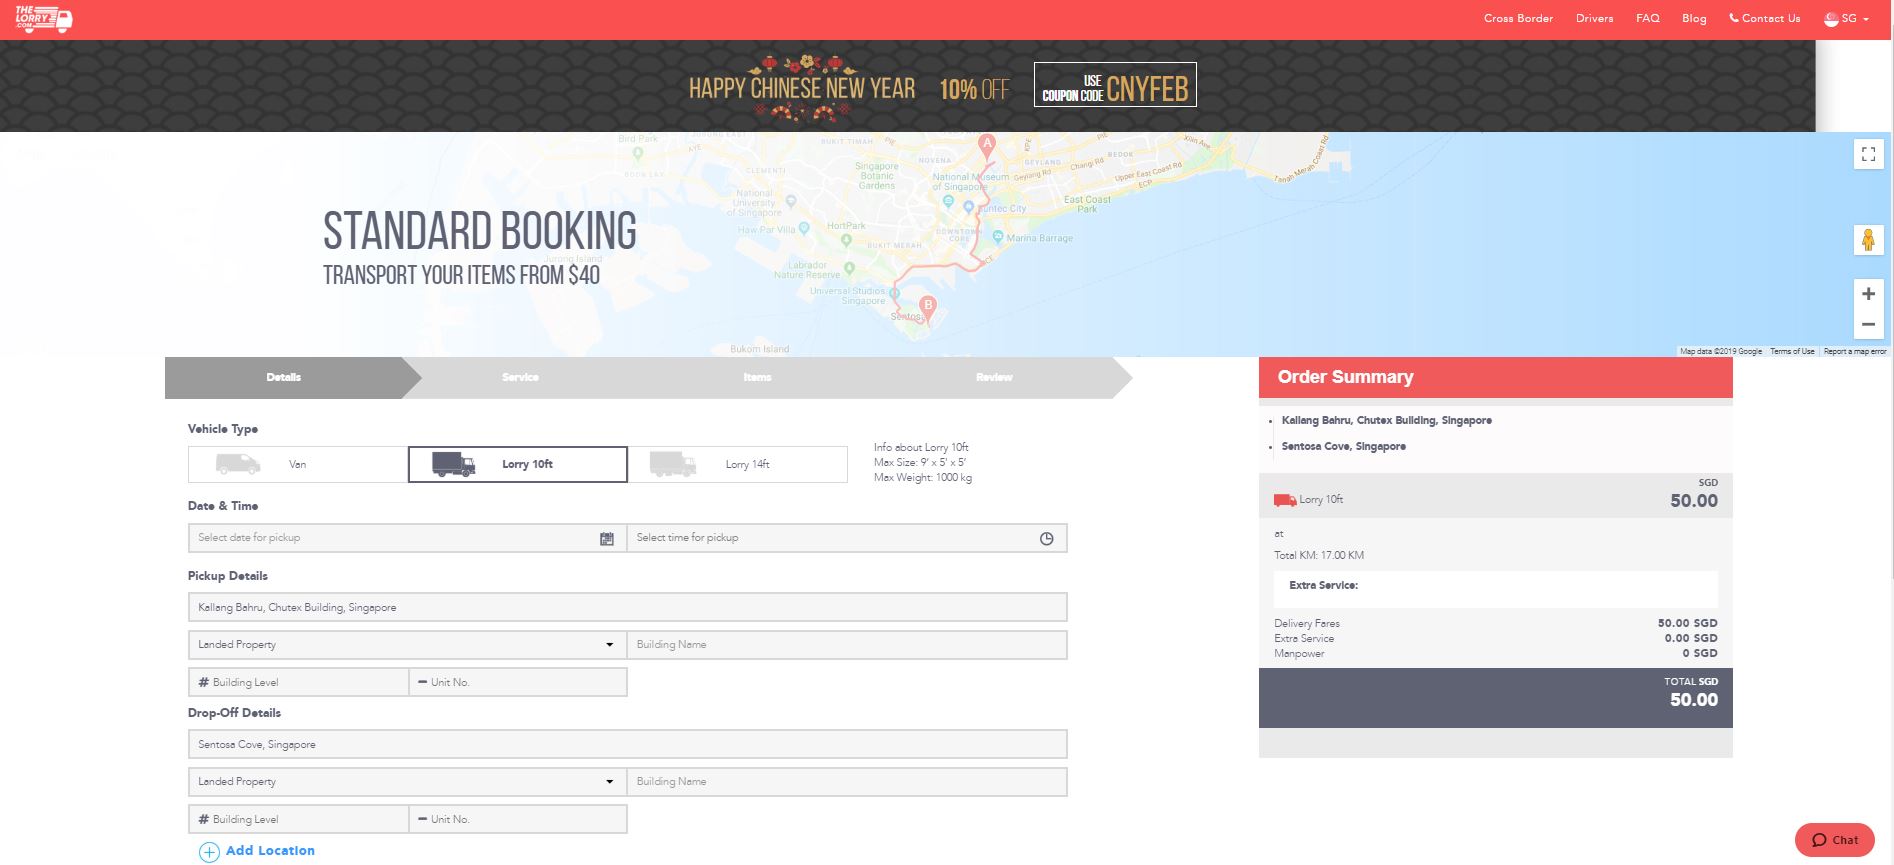
Task: Go to the FAQ page
Action: 1647,19
